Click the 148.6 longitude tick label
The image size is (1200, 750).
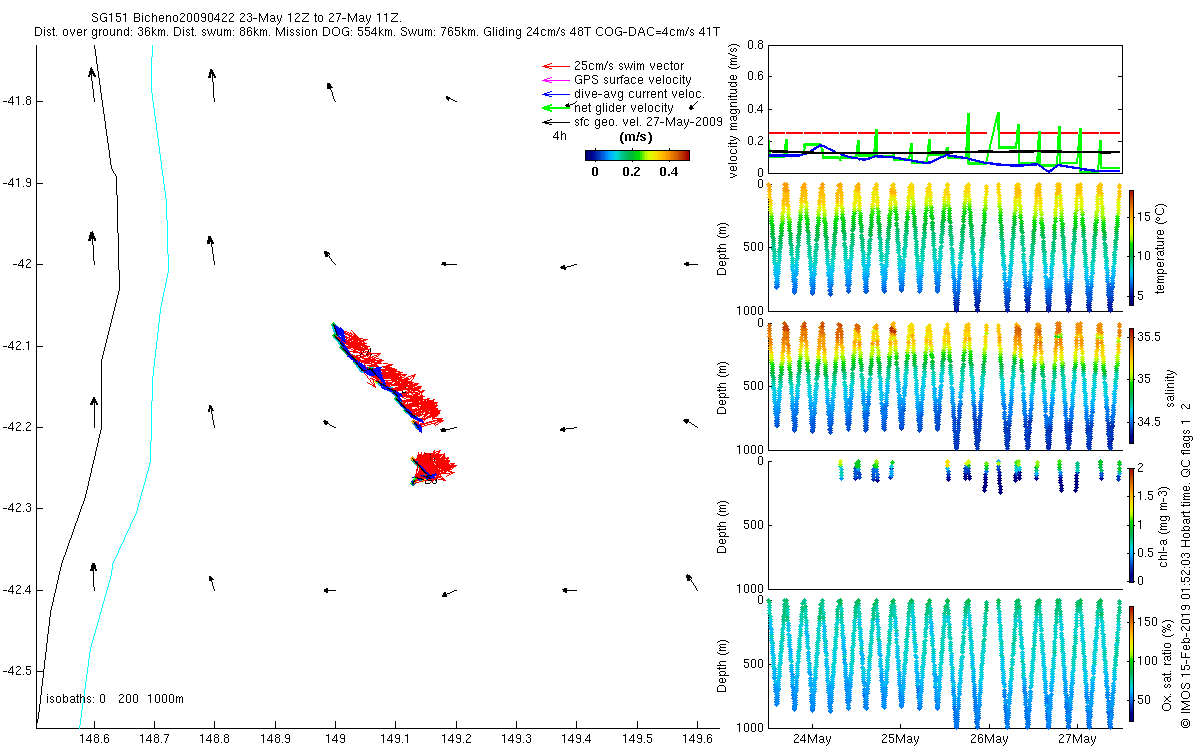coord(94,739)
